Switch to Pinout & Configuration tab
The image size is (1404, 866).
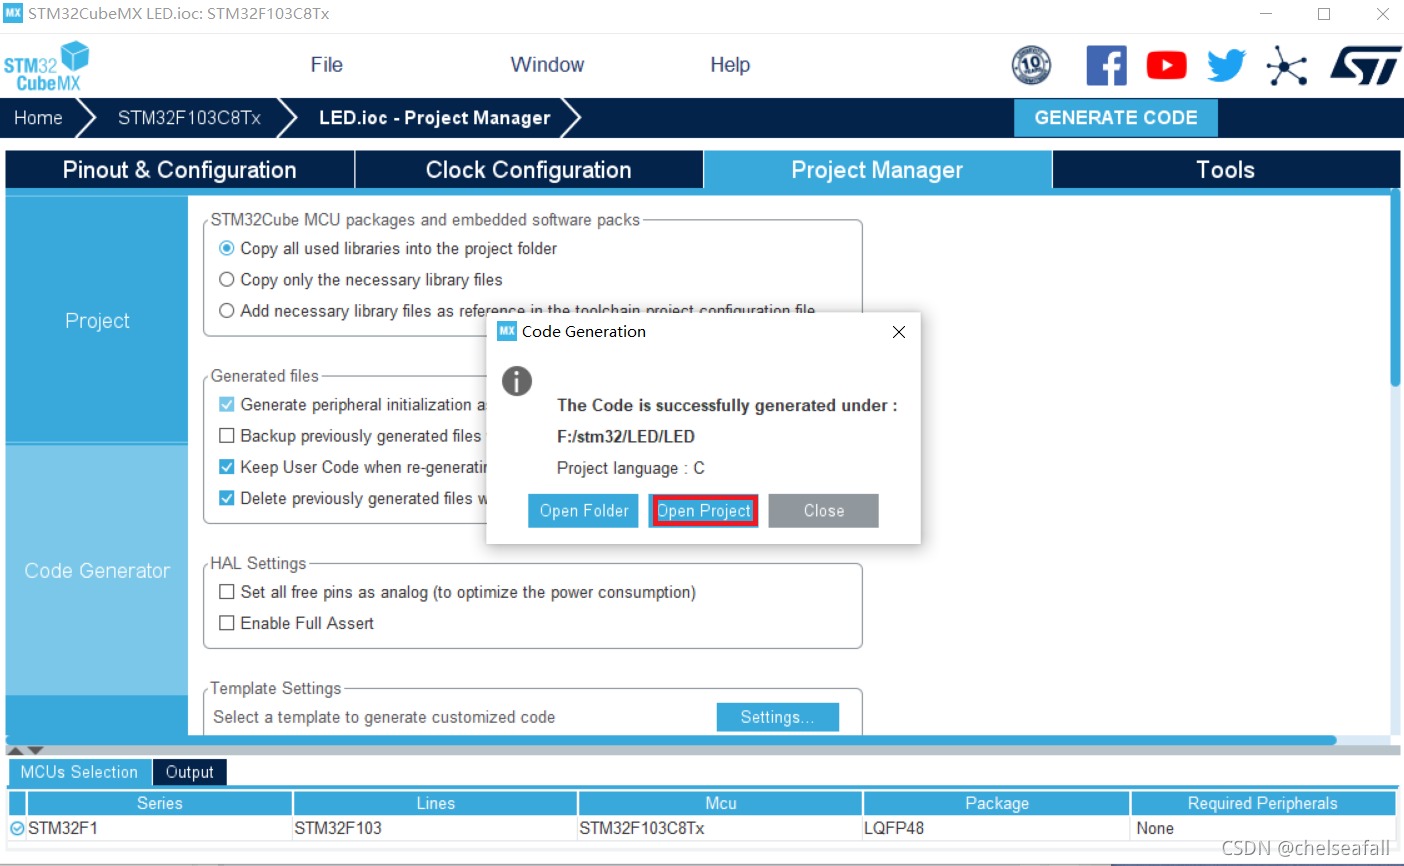click(x=180, y=170)
